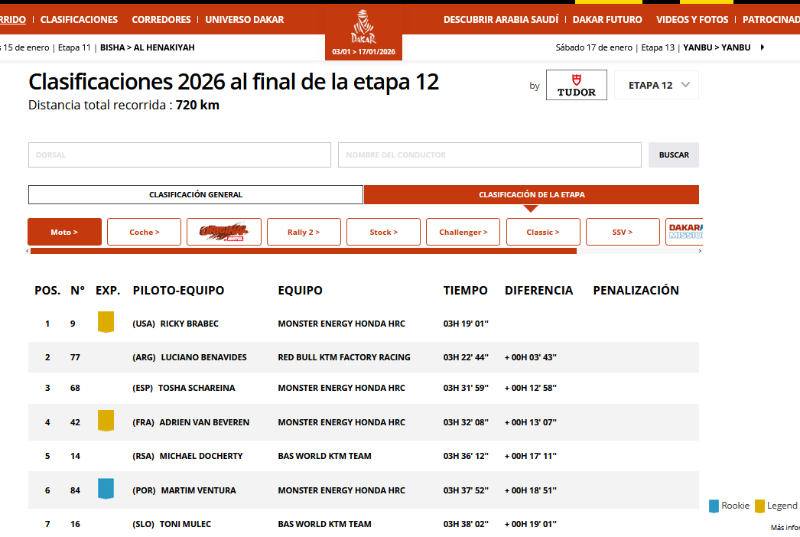Click the PILOTO-EQUIPO column header
The image size is (800, 537).
(178, 291)
